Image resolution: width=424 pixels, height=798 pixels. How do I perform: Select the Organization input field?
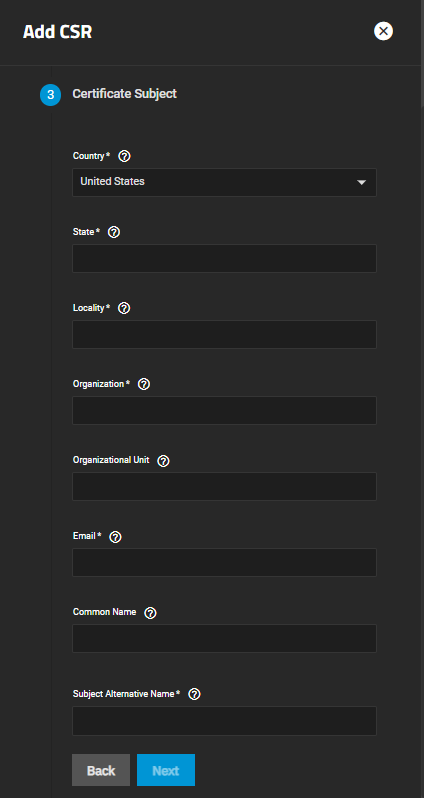tap(224, 410)
